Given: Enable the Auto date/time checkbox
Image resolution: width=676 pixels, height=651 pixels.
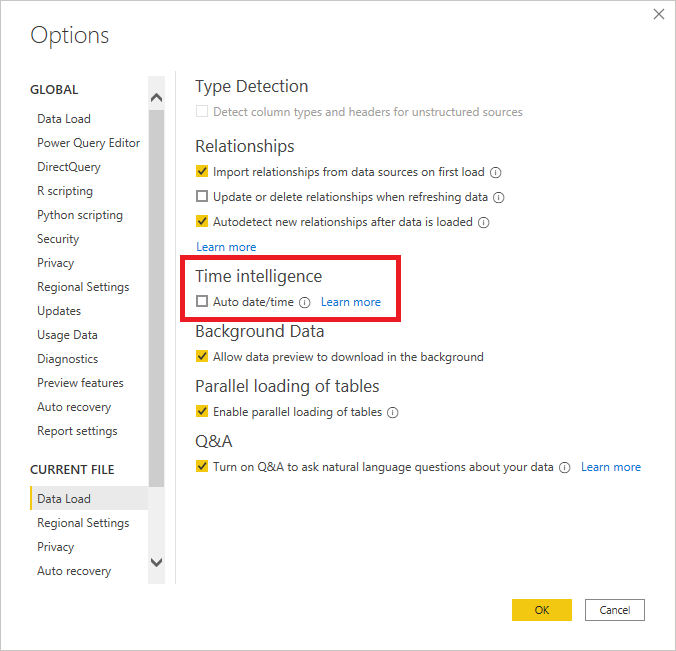Looking at the screenshot, I should pyautogui.click(x=202, y=301).
